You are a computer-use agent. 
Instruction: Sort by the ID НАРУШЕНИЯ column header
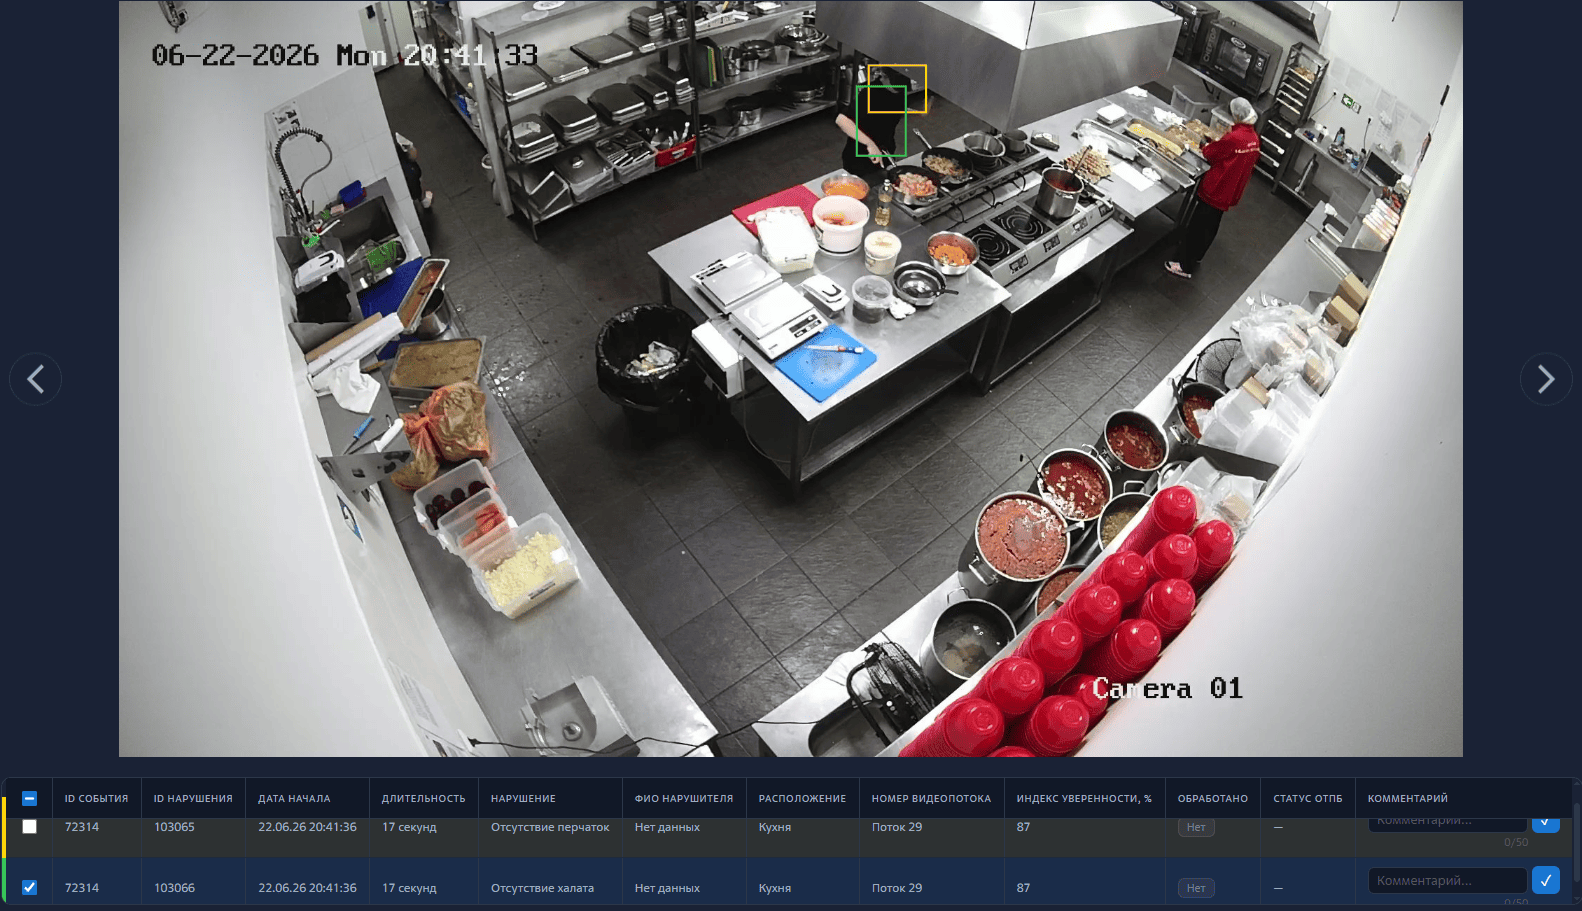[193, 799]
